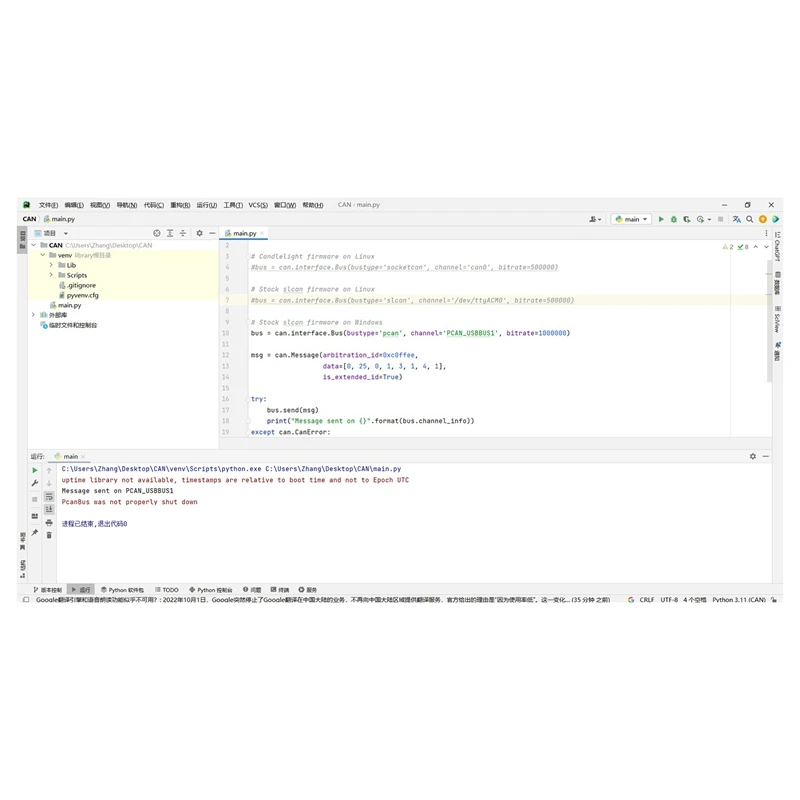Toggle soft-wrap icon in Run console

click(49, 496)
